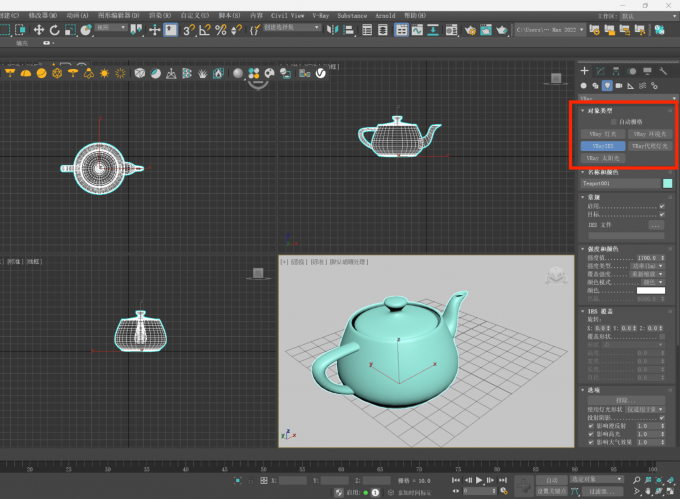Click the Zoom magnifier viewport control
This screenshot has width=680, height=499.
click(x=636, y=480)
